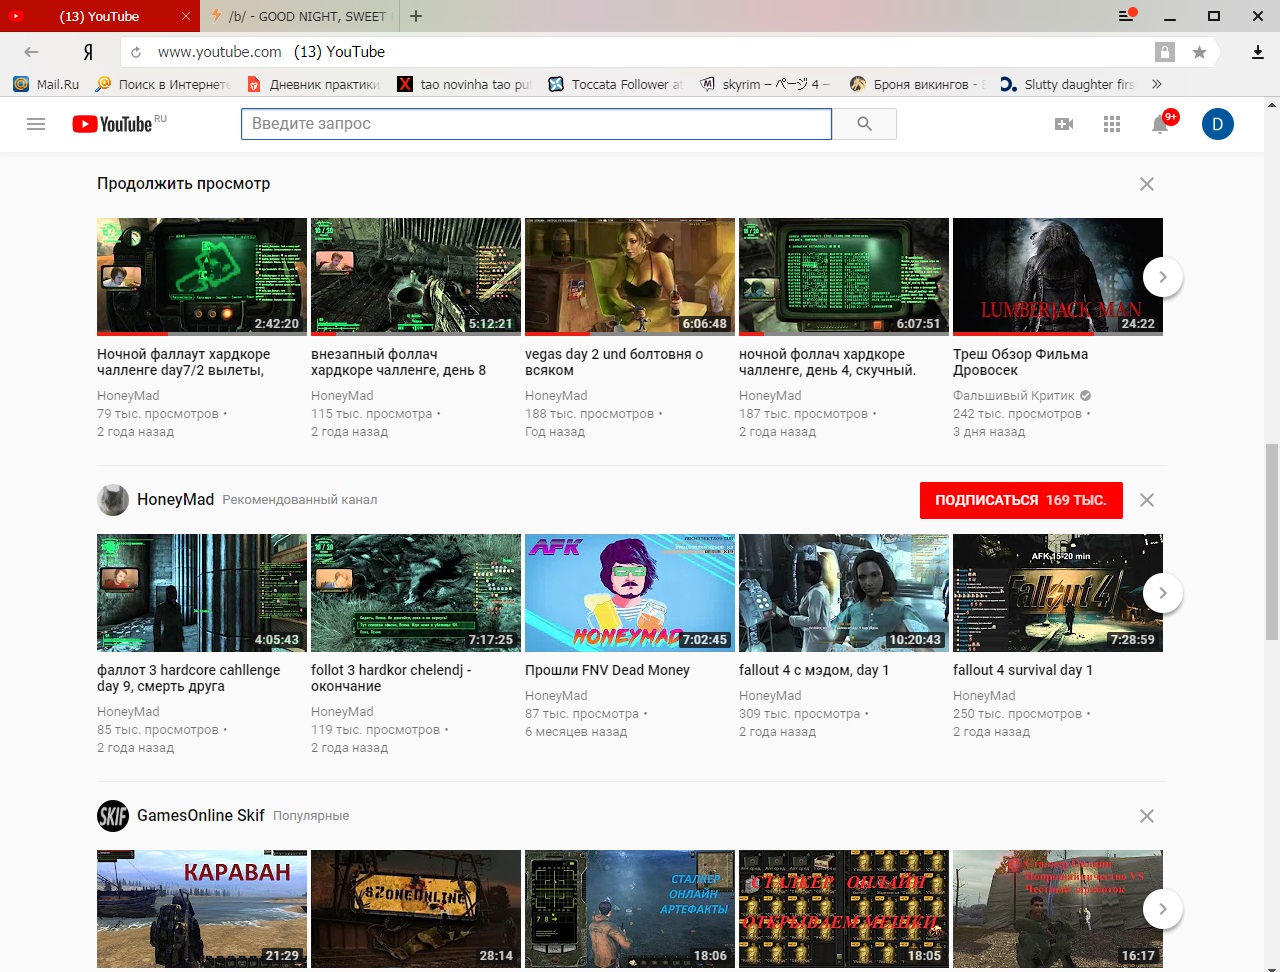Dismiss the 'Продолжить просмотр' section

(1147, 184)
